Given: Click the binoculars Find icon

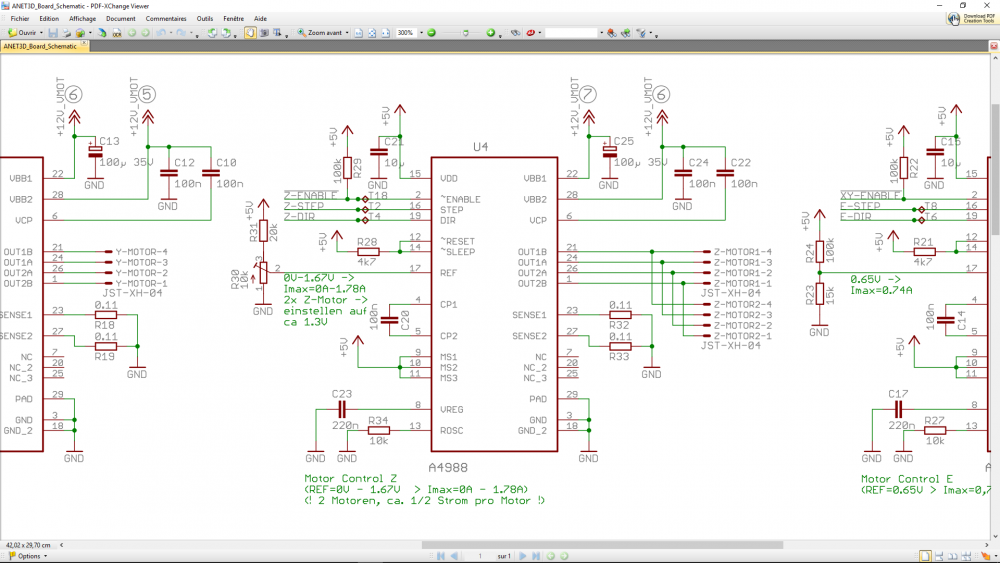Looking at the screenshot, I should coord(515,33).
